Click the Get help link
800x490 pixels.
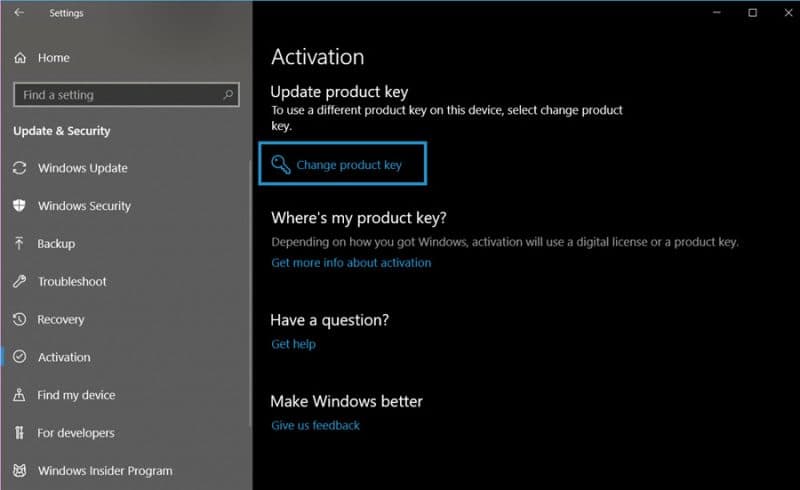293,344
